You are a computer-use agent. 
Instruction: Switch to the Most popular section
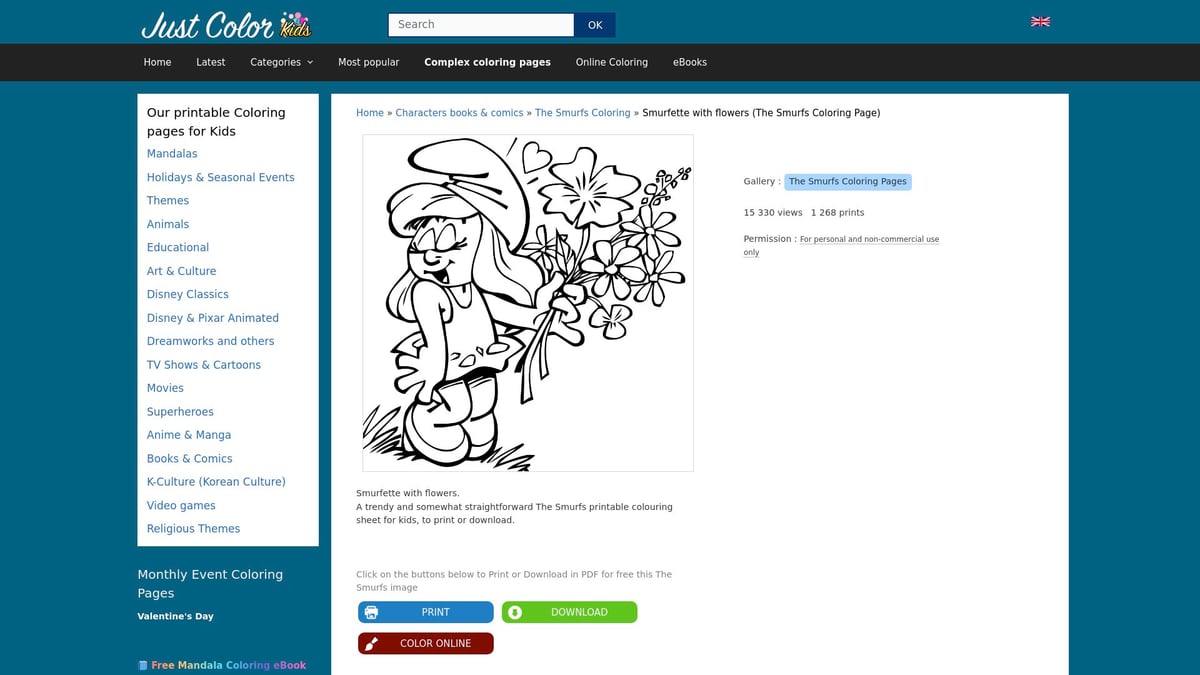369,62
